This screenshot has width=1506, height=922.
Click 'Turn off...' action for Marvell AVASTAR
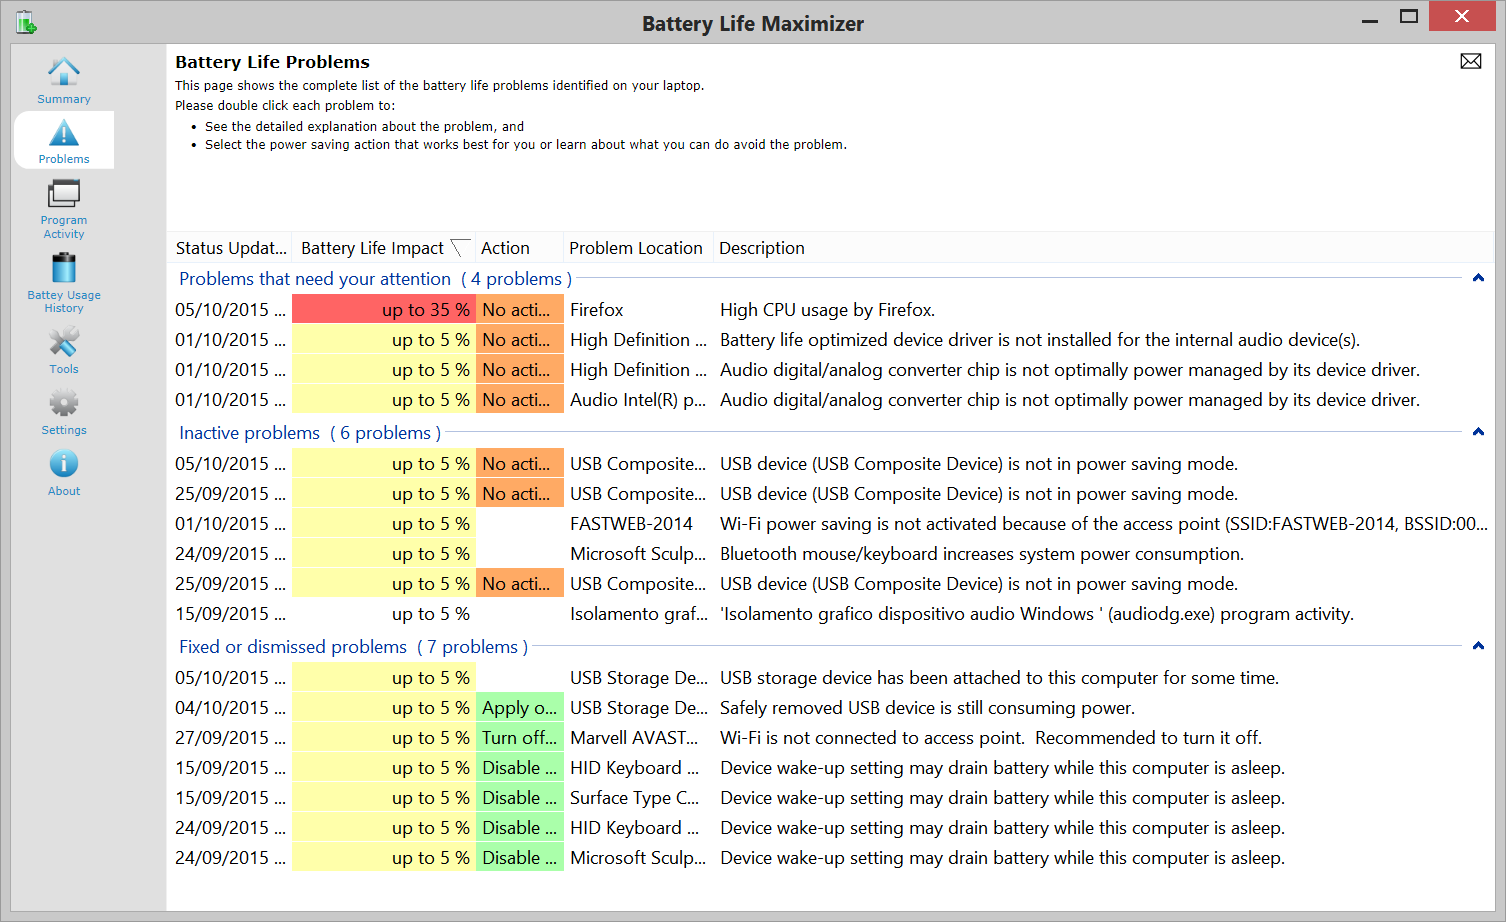tap(519, 738)
